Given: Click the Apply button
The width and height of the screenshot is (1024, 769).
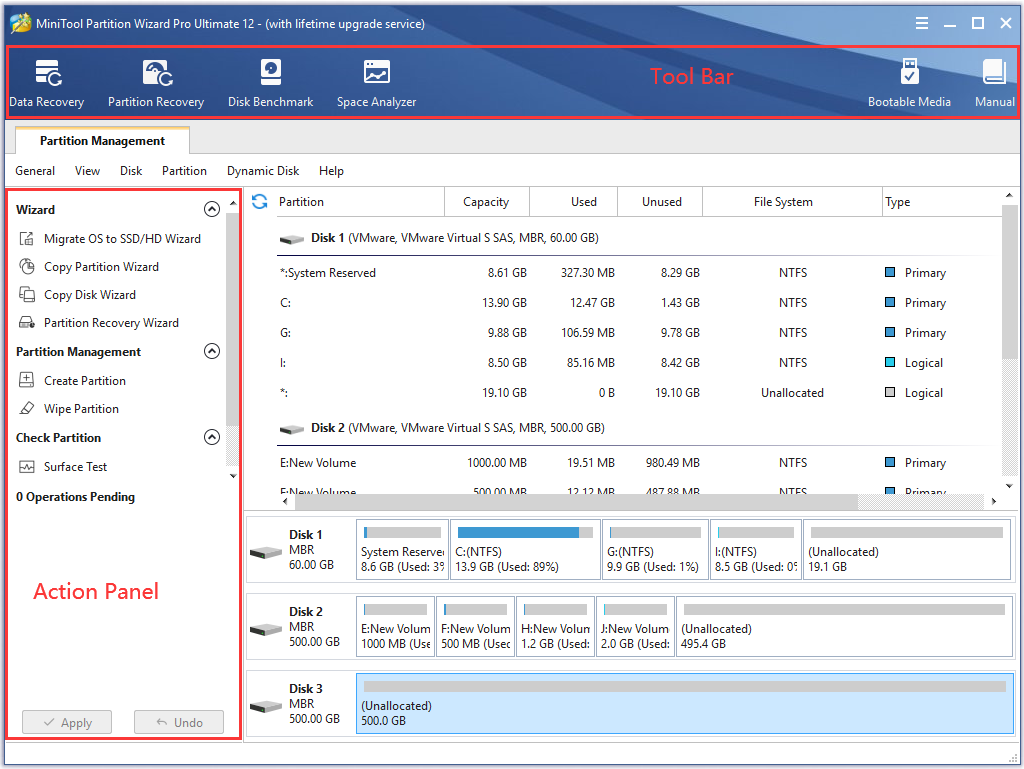Looking at the screenshot, I should (66, 722).
